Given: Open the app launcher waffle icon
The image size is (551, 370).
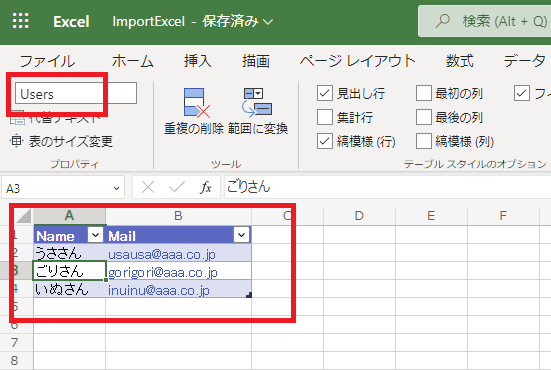Looking at the screenshot, I should [20, 21].
